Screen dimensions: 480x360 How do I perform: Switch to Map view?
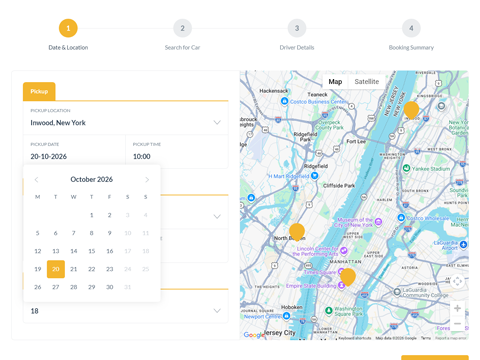point(335,82)
